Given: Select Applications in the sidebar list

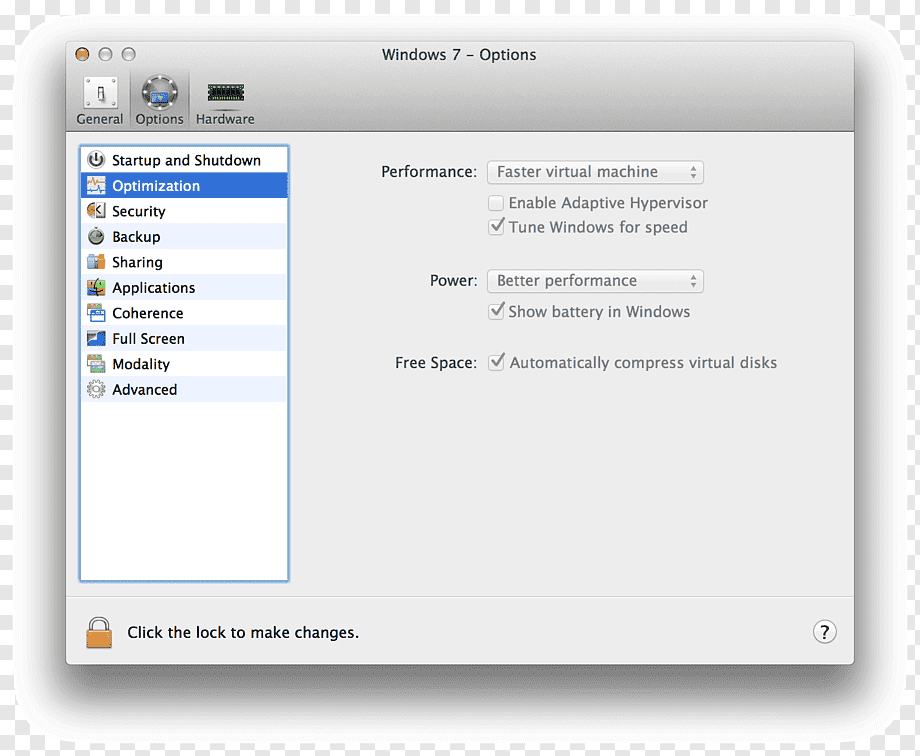Looking at the screenshot, I should click(x=184, y=288).
